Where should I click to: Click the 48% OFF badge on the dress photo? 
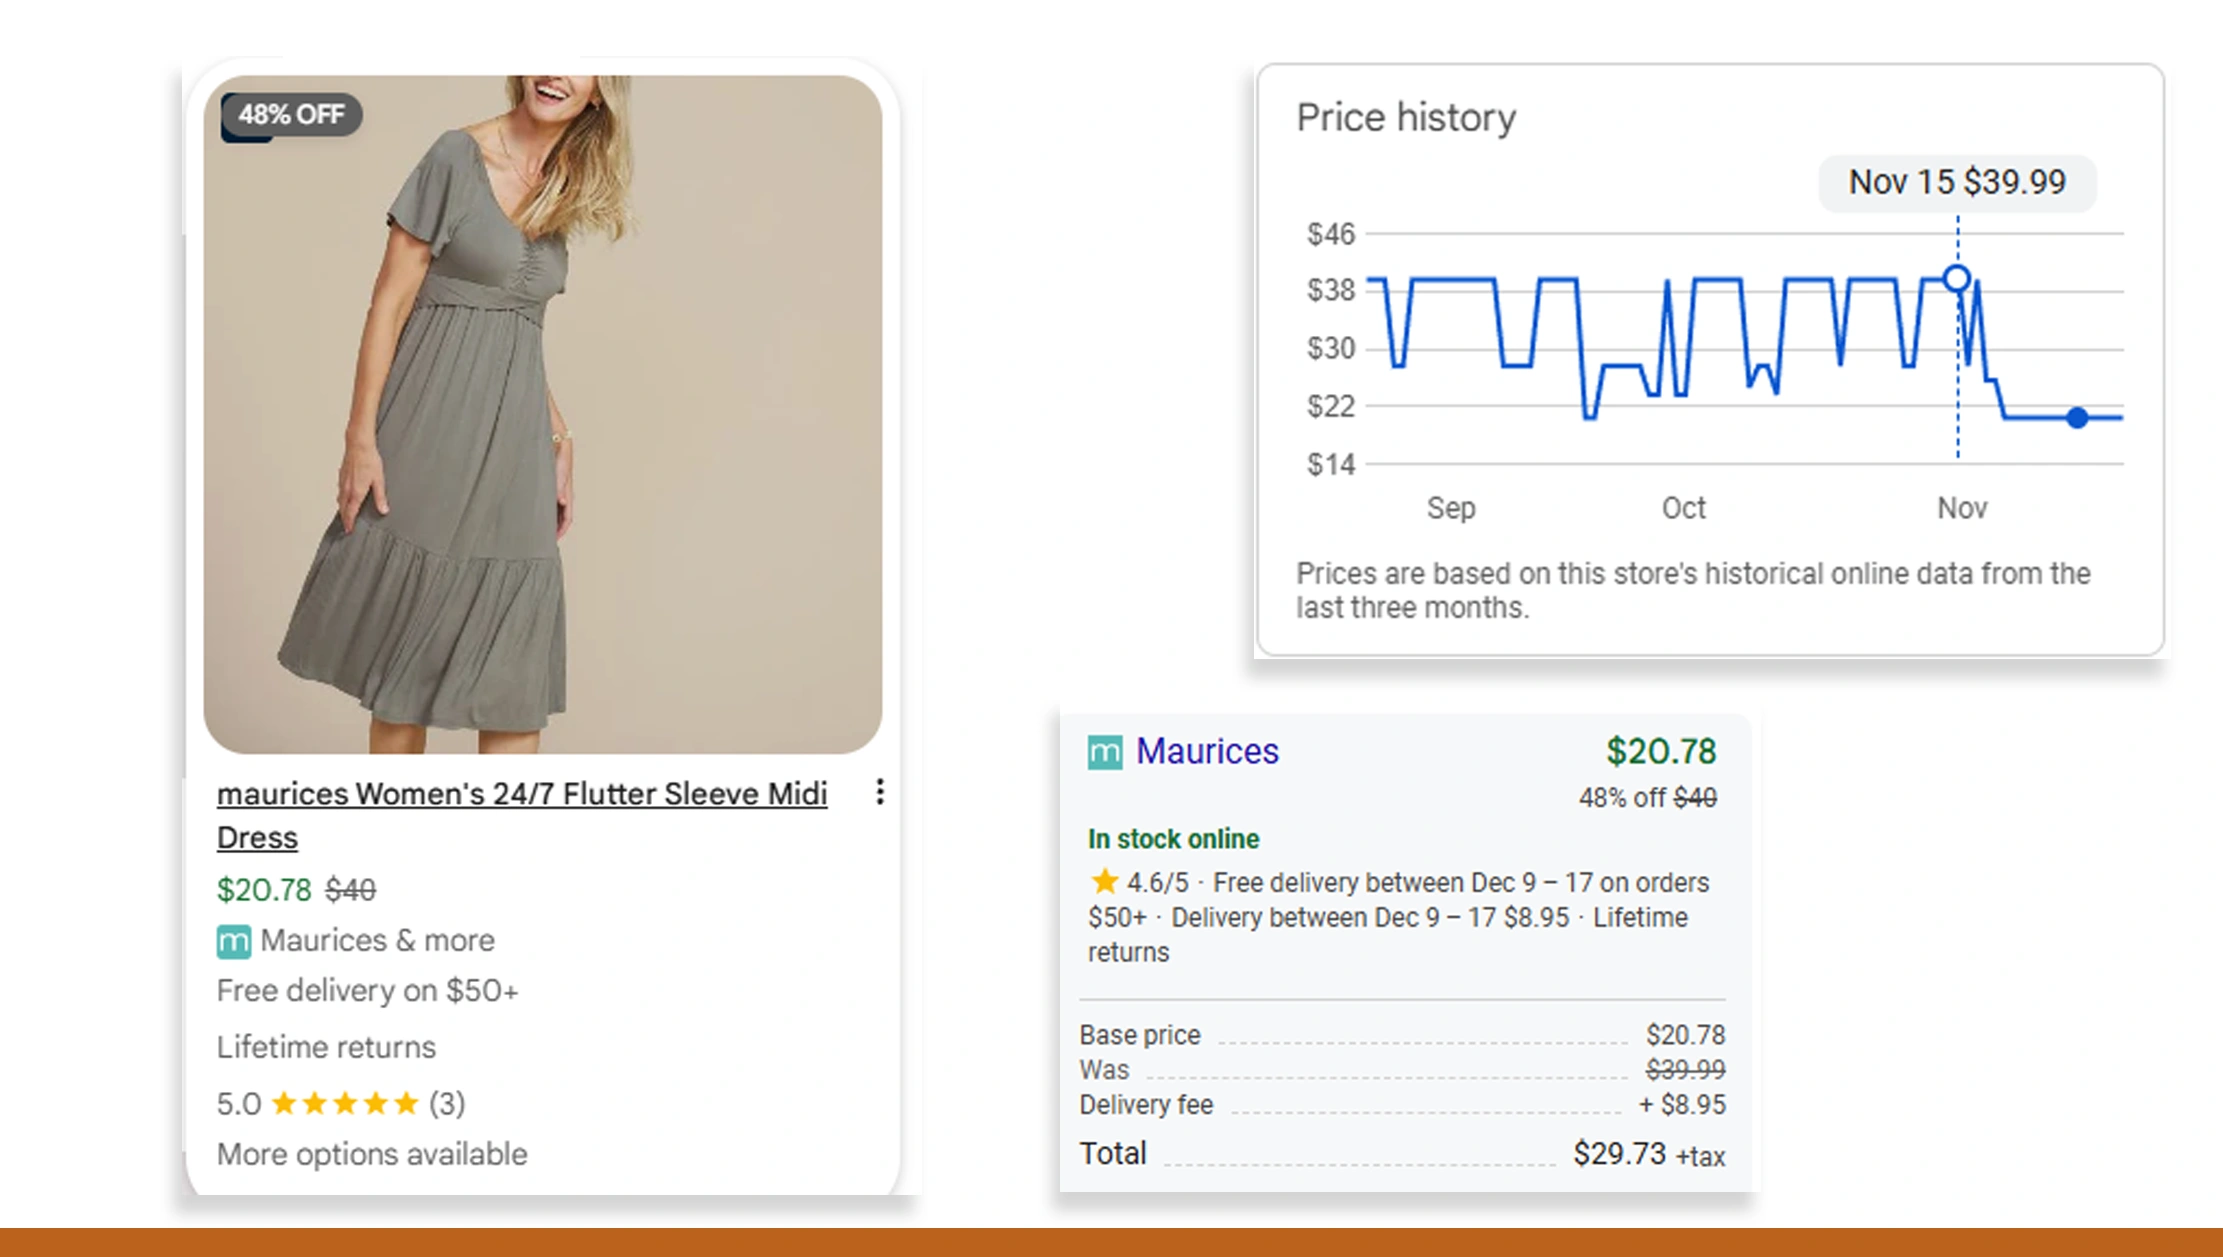click(x=291, y=114)
